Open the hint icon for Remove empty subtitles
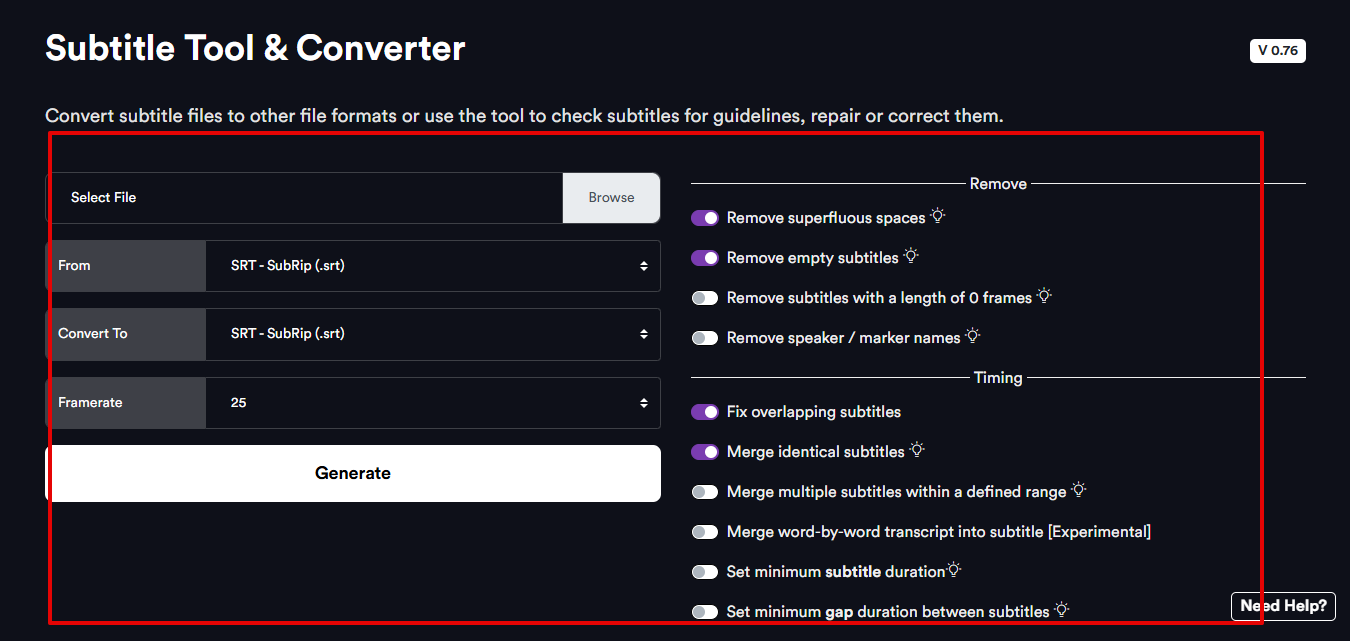Screen dimensions: 1350x641 coord(910,255)
